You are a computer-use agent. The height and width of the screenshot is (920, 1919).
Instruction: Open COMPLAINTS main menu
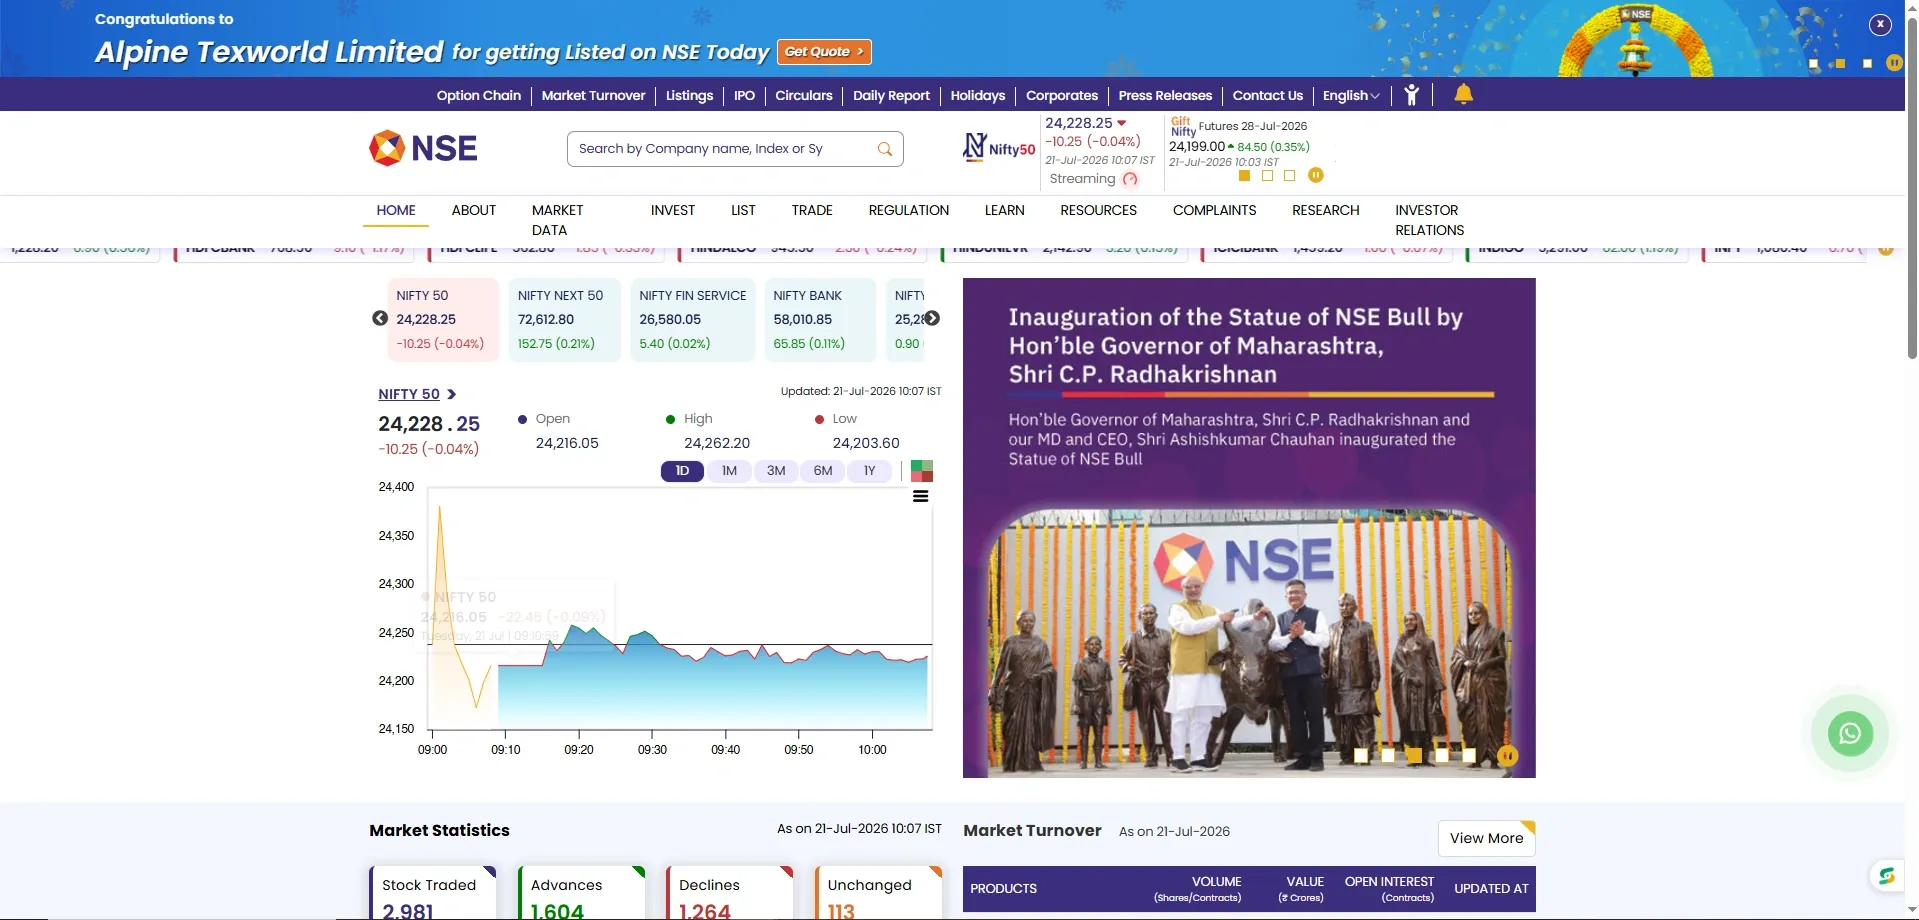tap(1214, 210)
